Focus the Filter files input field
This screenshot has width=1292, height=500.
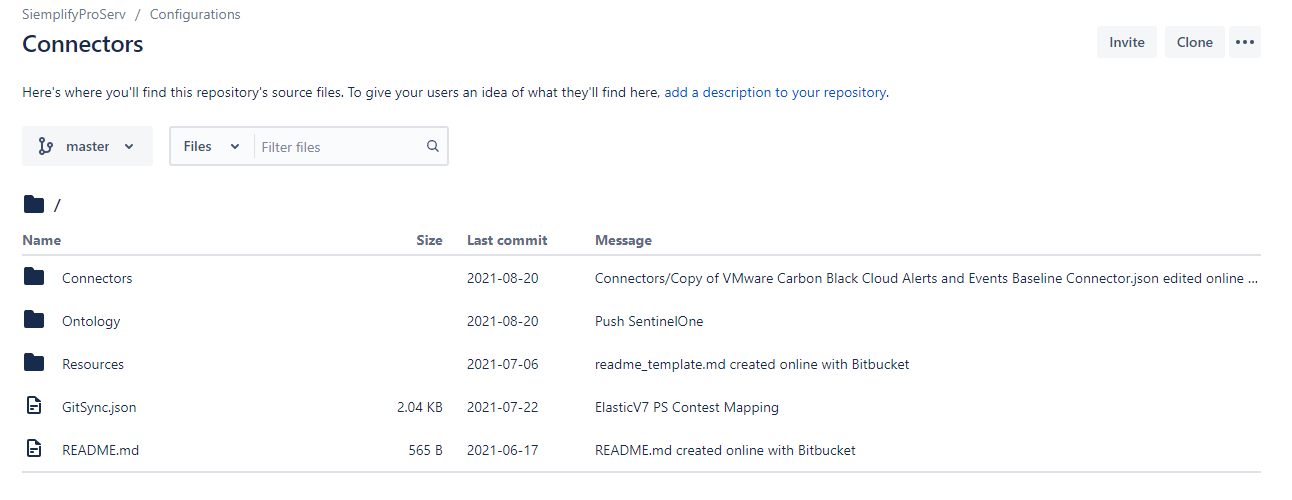click(x=338, y=146)
